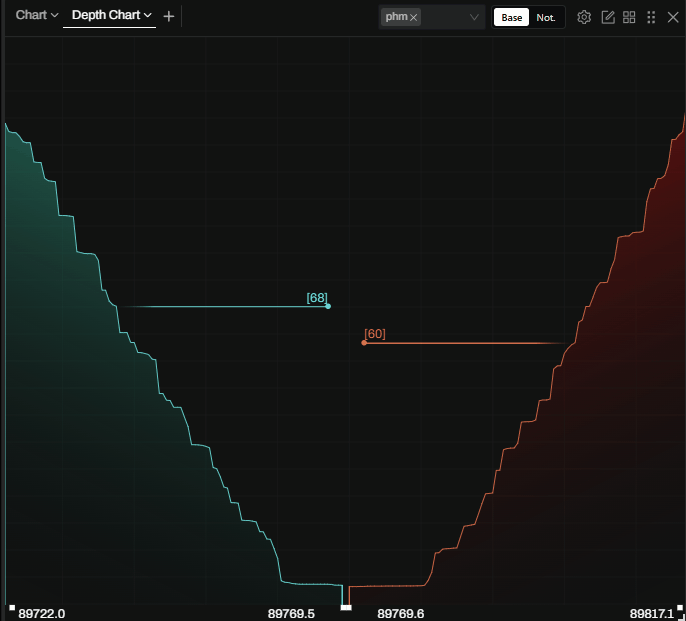Click the right range handle near 89817.1

coord(680,607)
